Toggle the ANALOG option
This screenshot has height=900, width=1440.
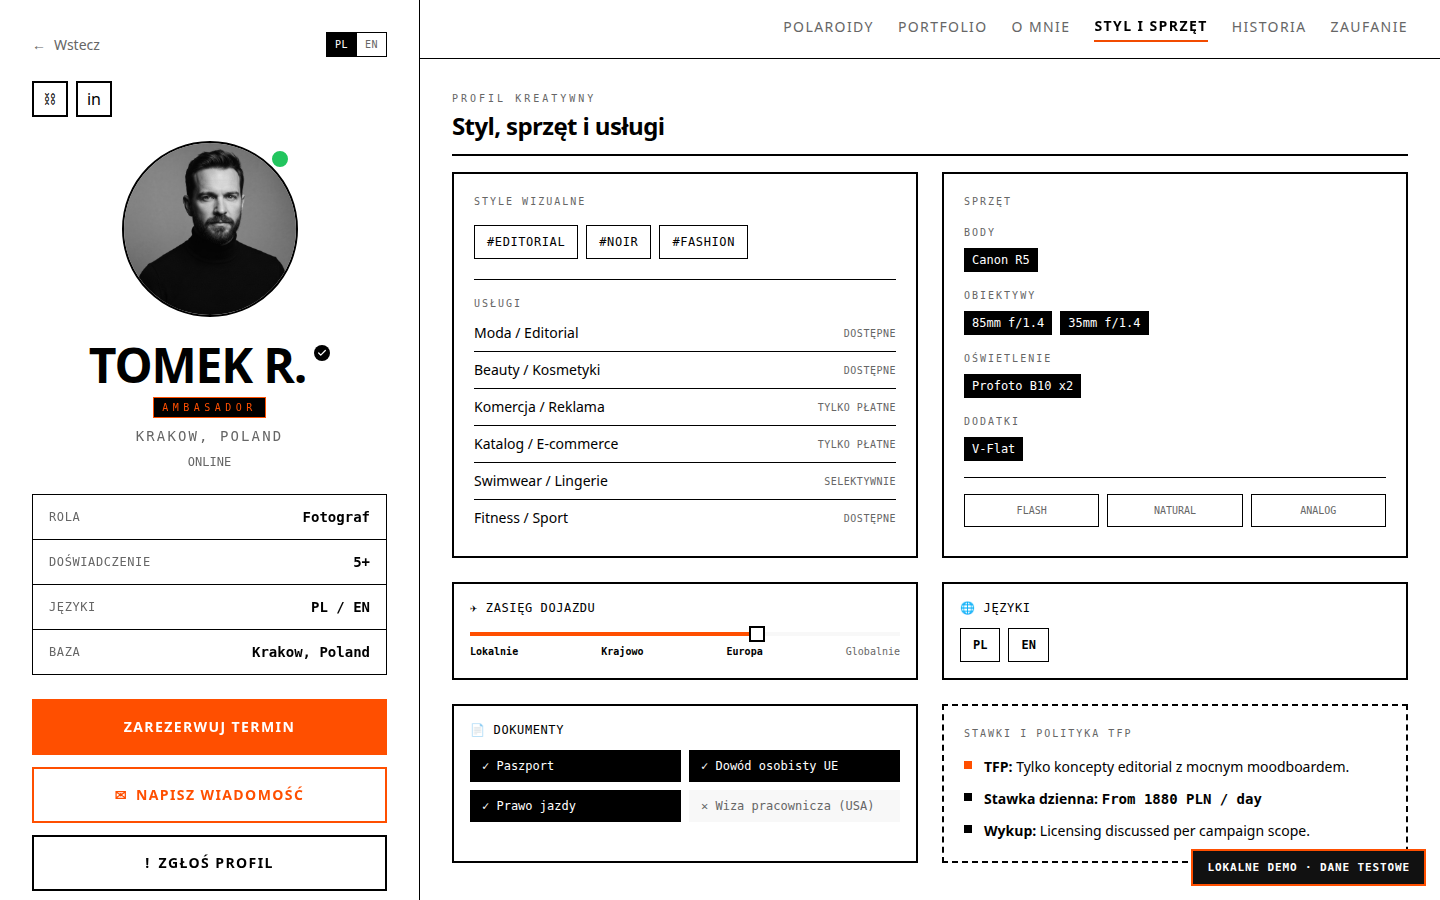coord(1318,510)
